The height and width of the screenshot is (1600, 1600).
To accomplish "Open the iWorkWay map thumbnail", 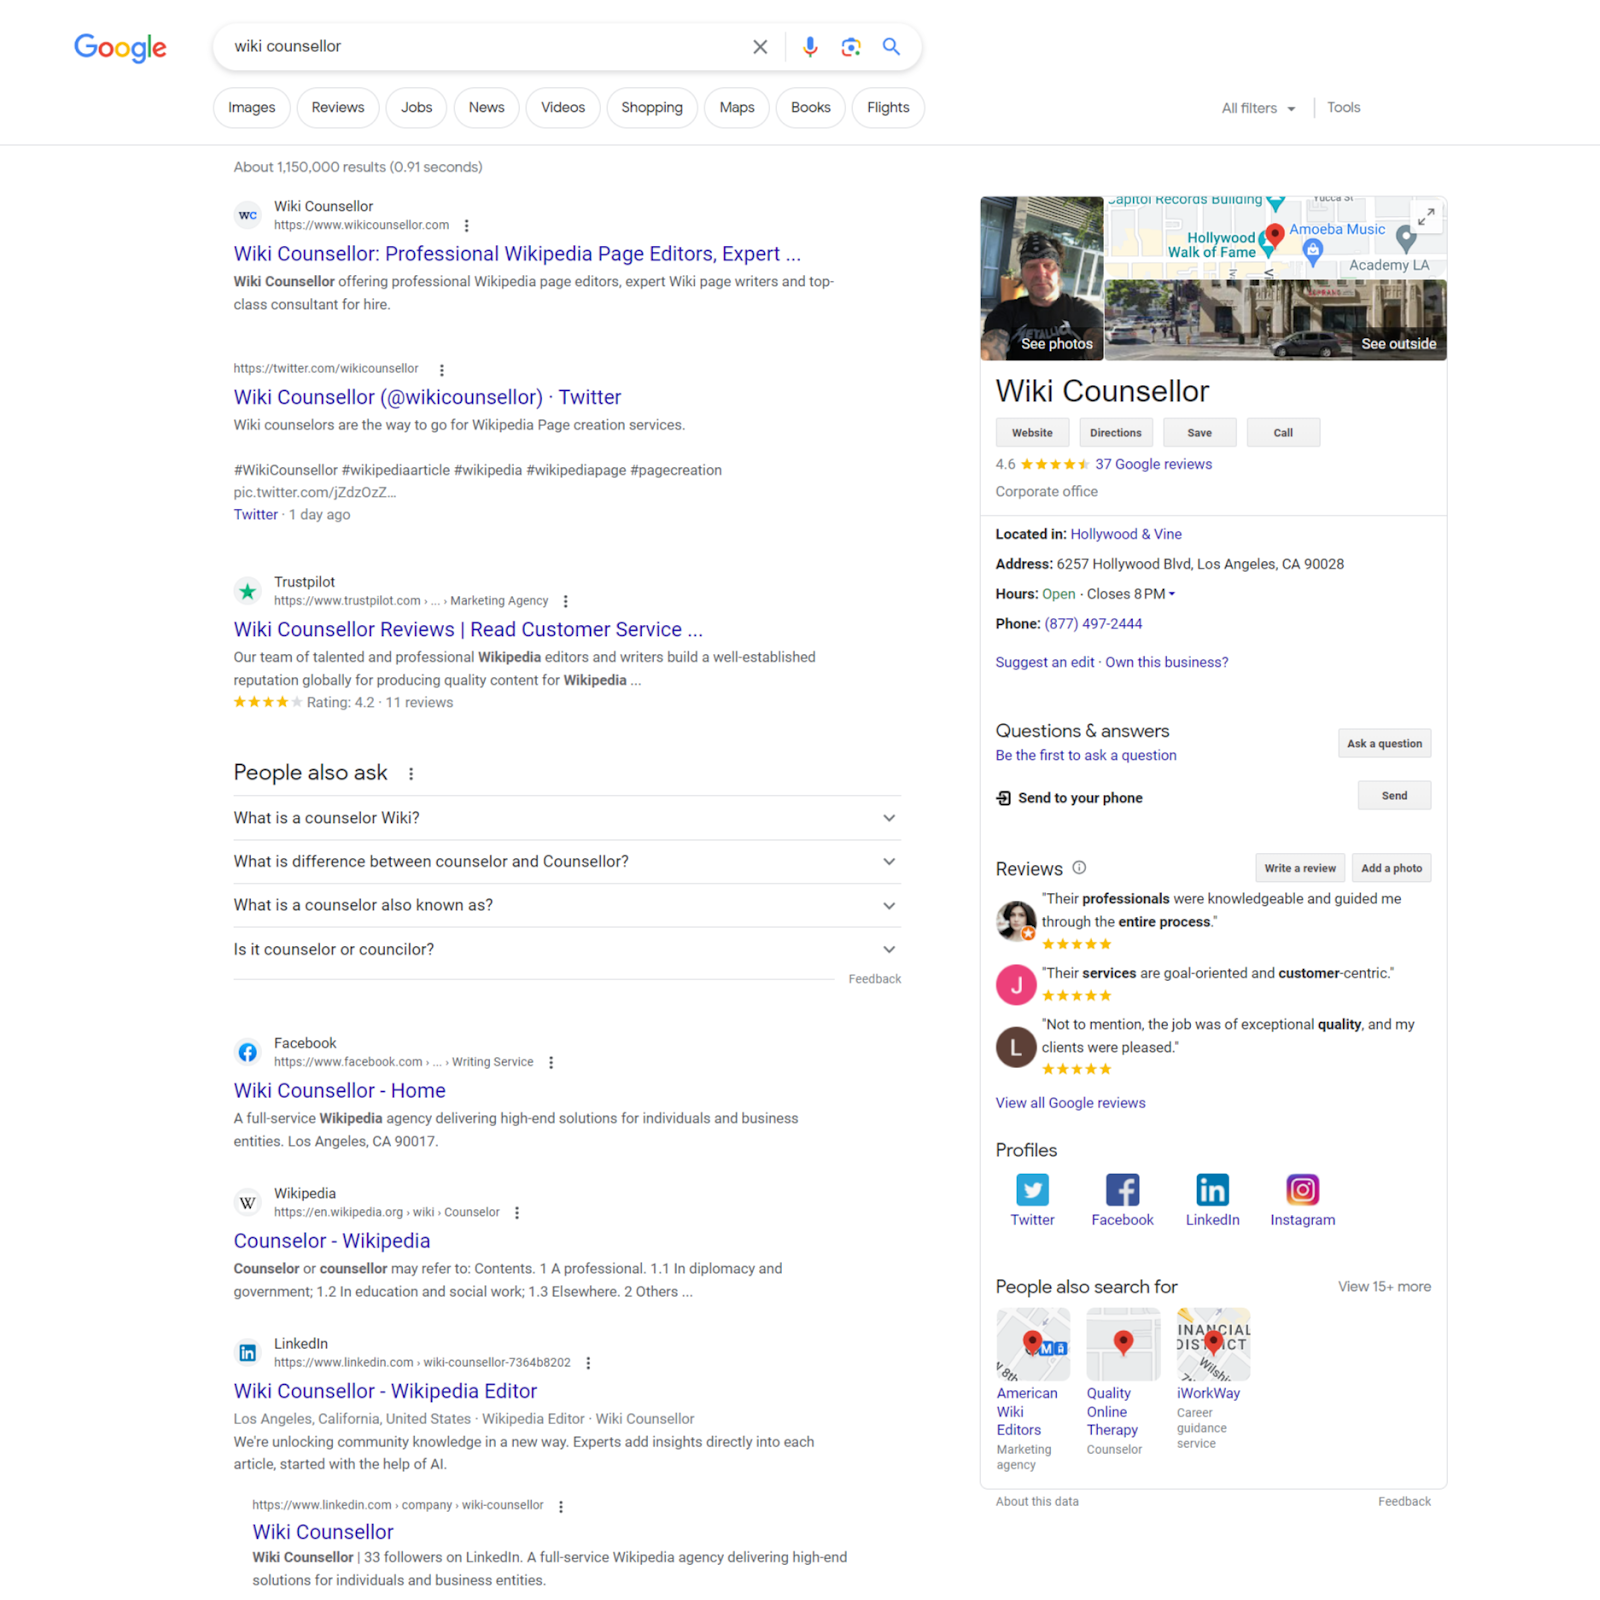I will coord(1213,1344).
